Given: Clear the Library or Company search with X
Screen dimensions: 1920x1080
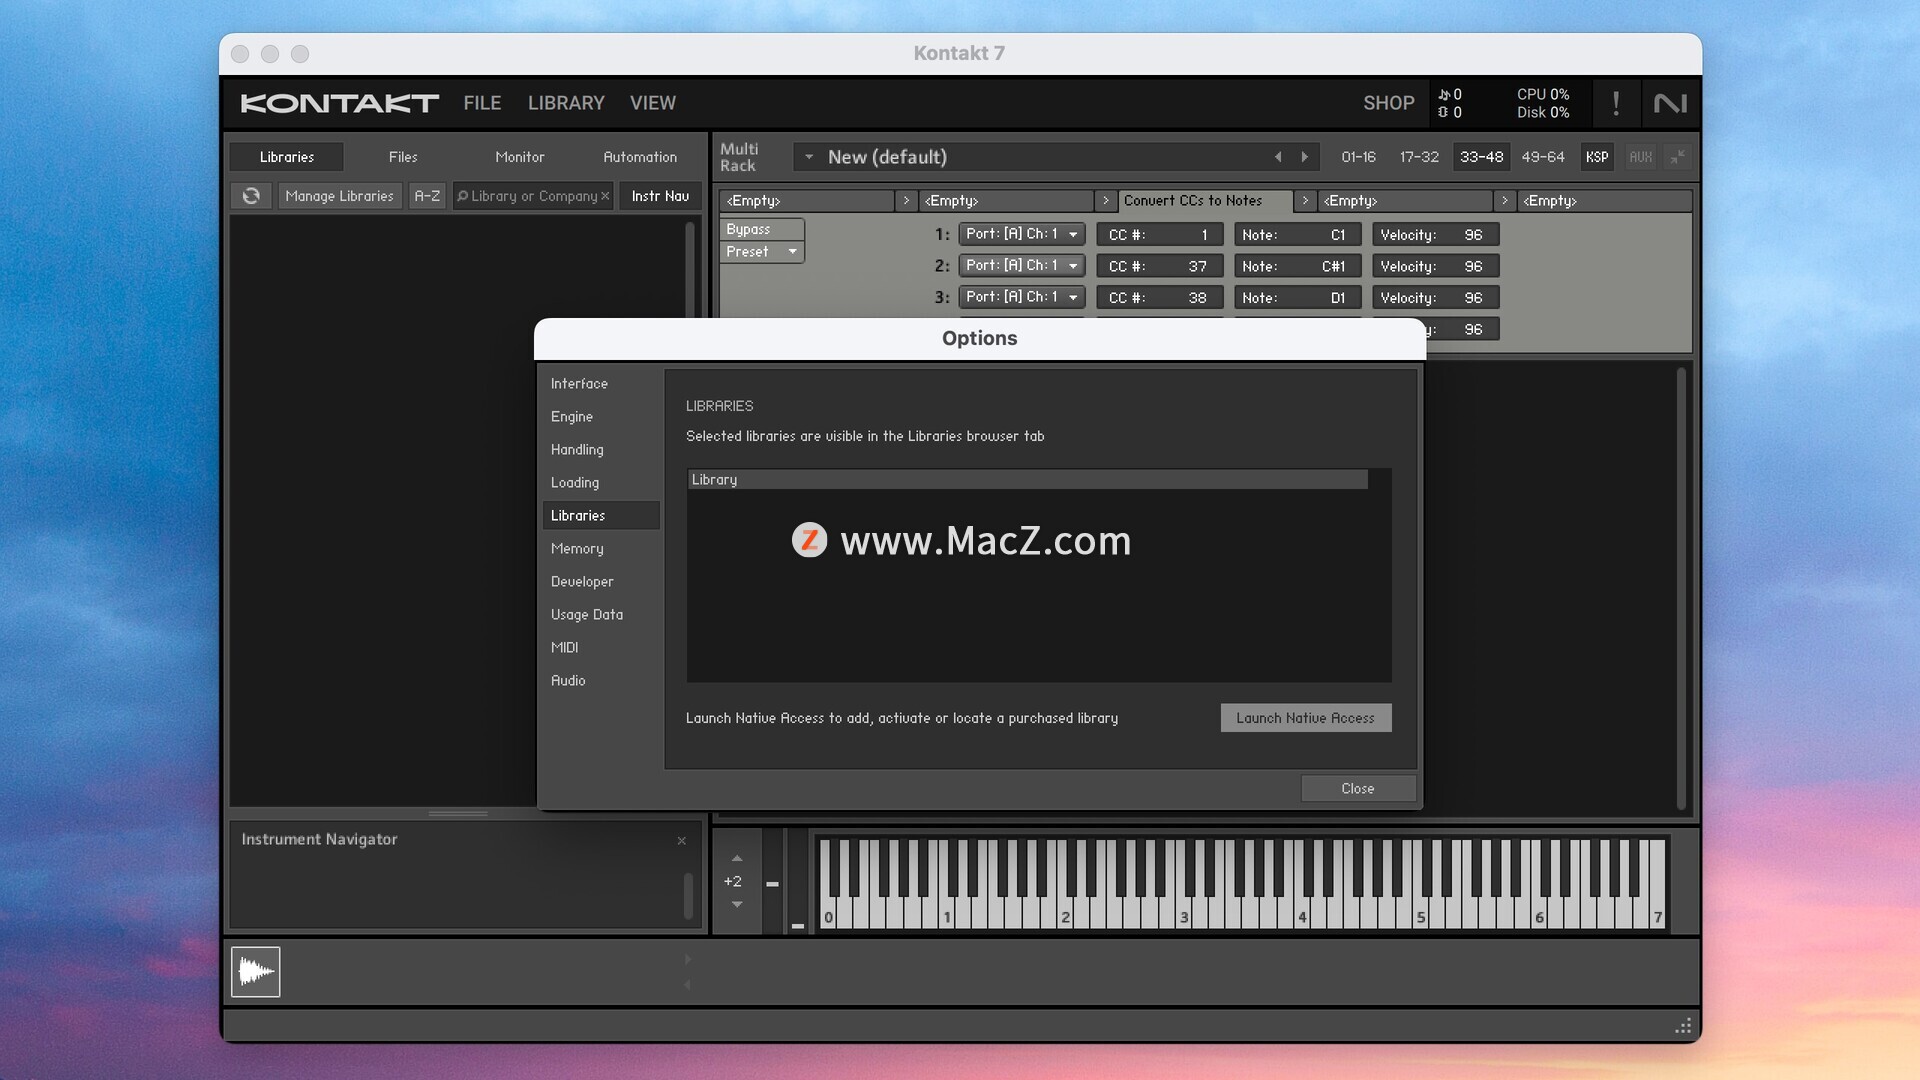Looking at the screenshot, I should (605, 196).
